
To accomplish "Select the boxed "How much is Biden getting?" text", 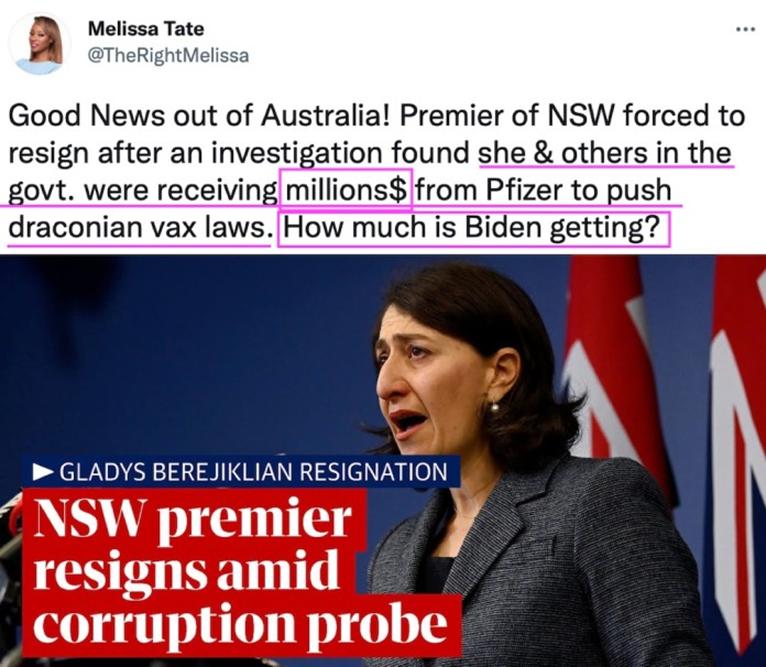I will [473, 228].
